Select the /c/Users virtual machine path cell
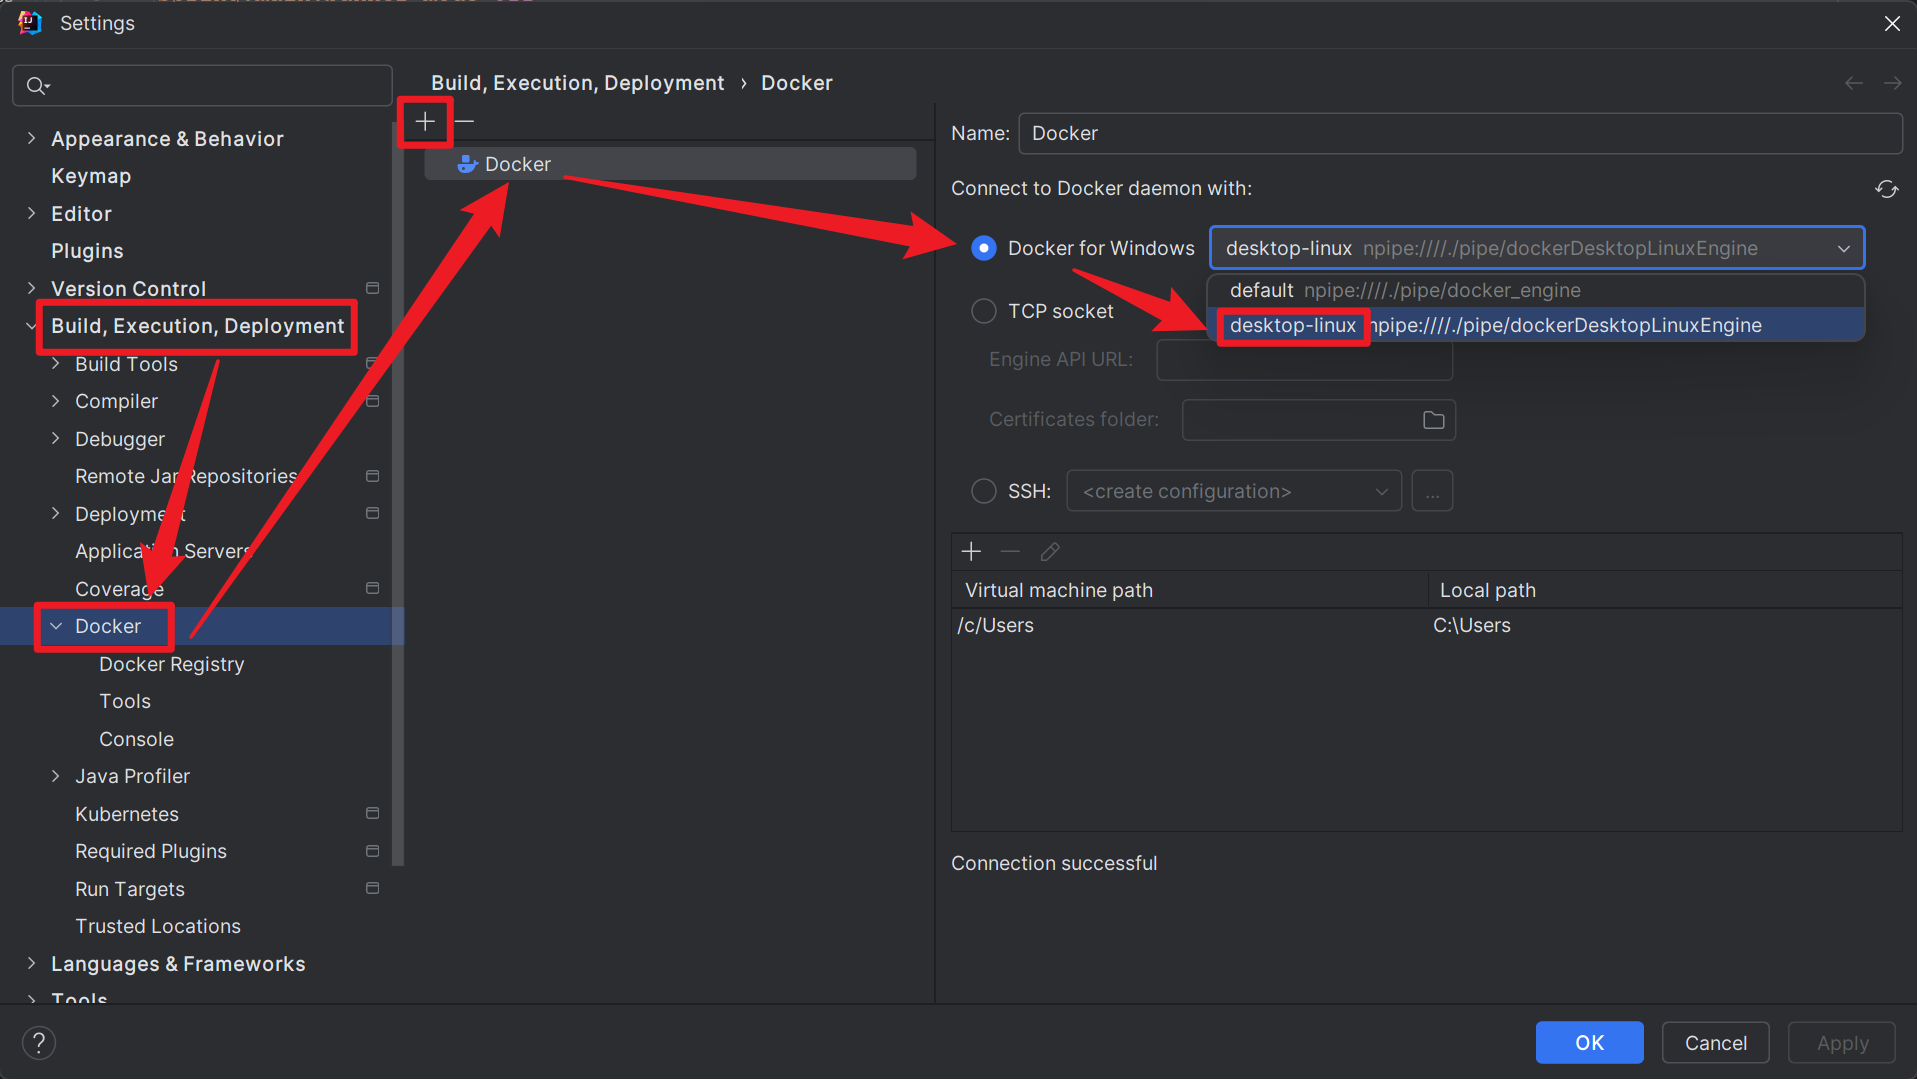This screenshot has width=1917, height=1079. click(x=1190, y=626)
